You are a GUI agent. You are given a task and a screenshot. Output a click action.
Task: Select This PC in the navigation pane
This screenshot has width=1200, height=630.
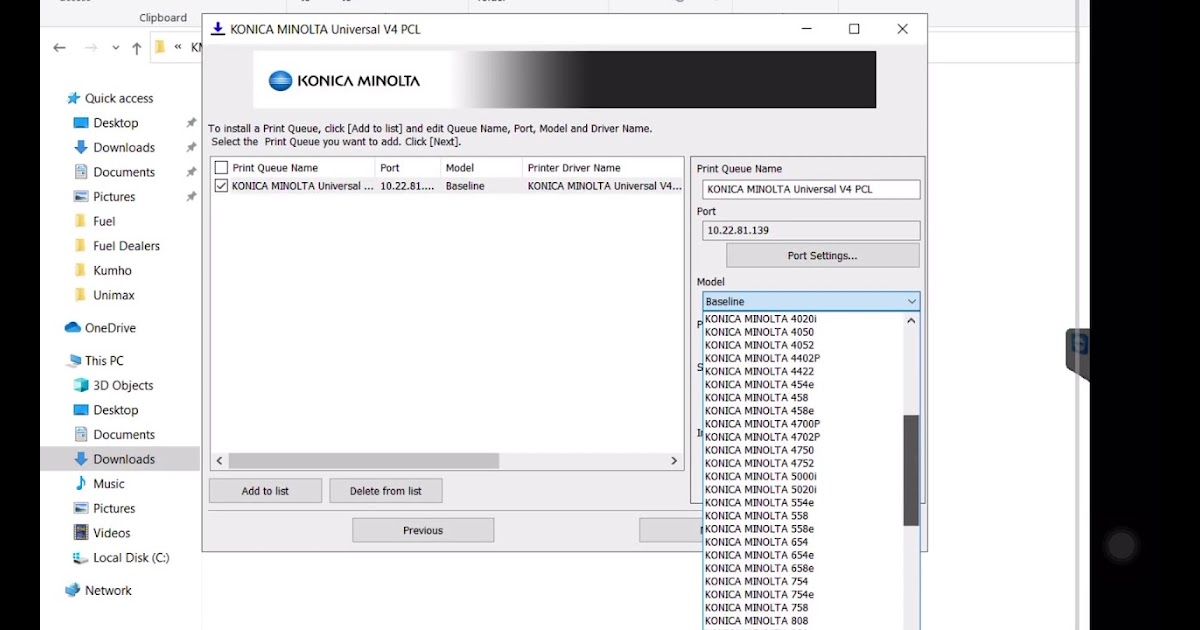[104, 361]
